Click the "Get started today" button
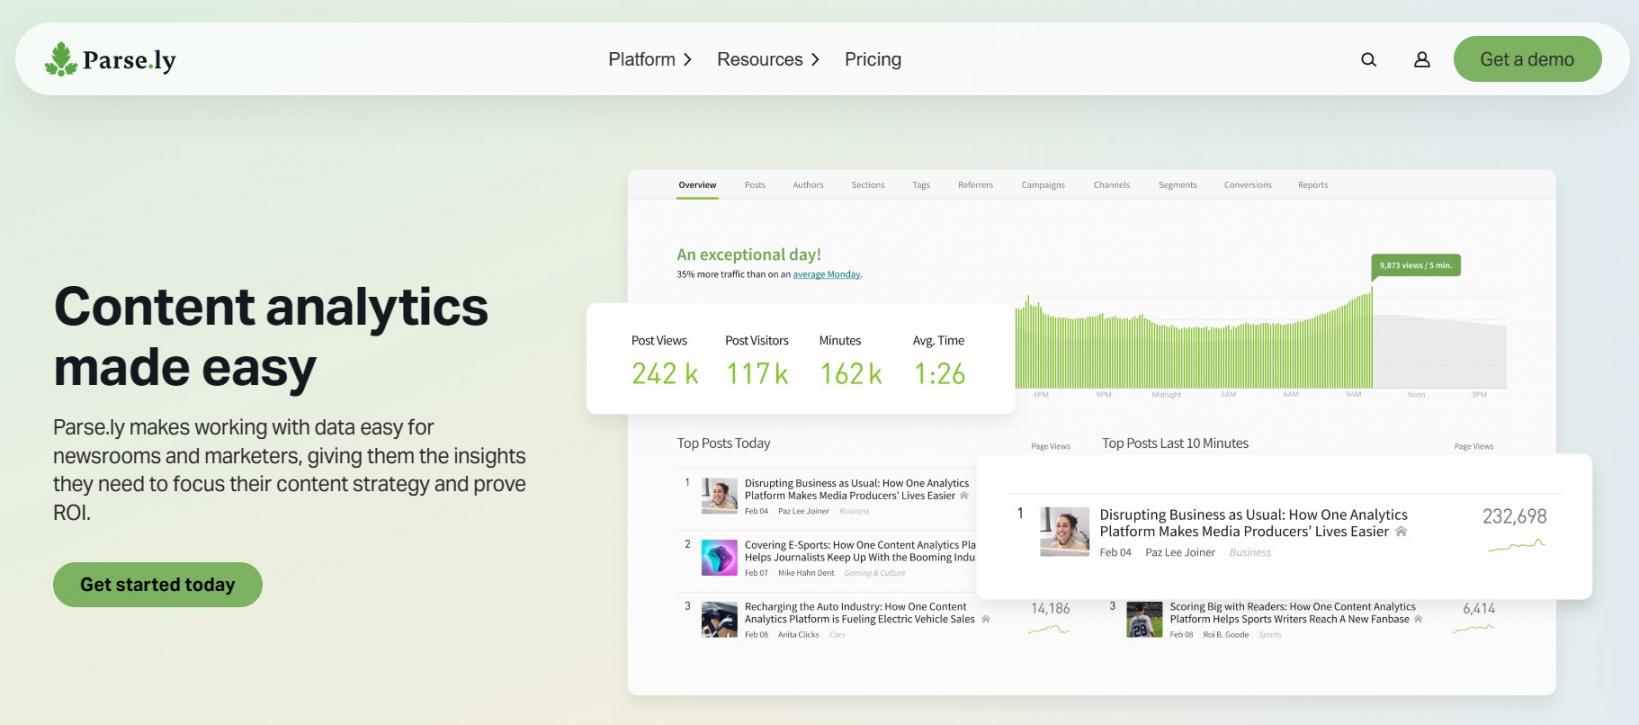Viewport: 1639px width, 725px height. tap(158, 584)
